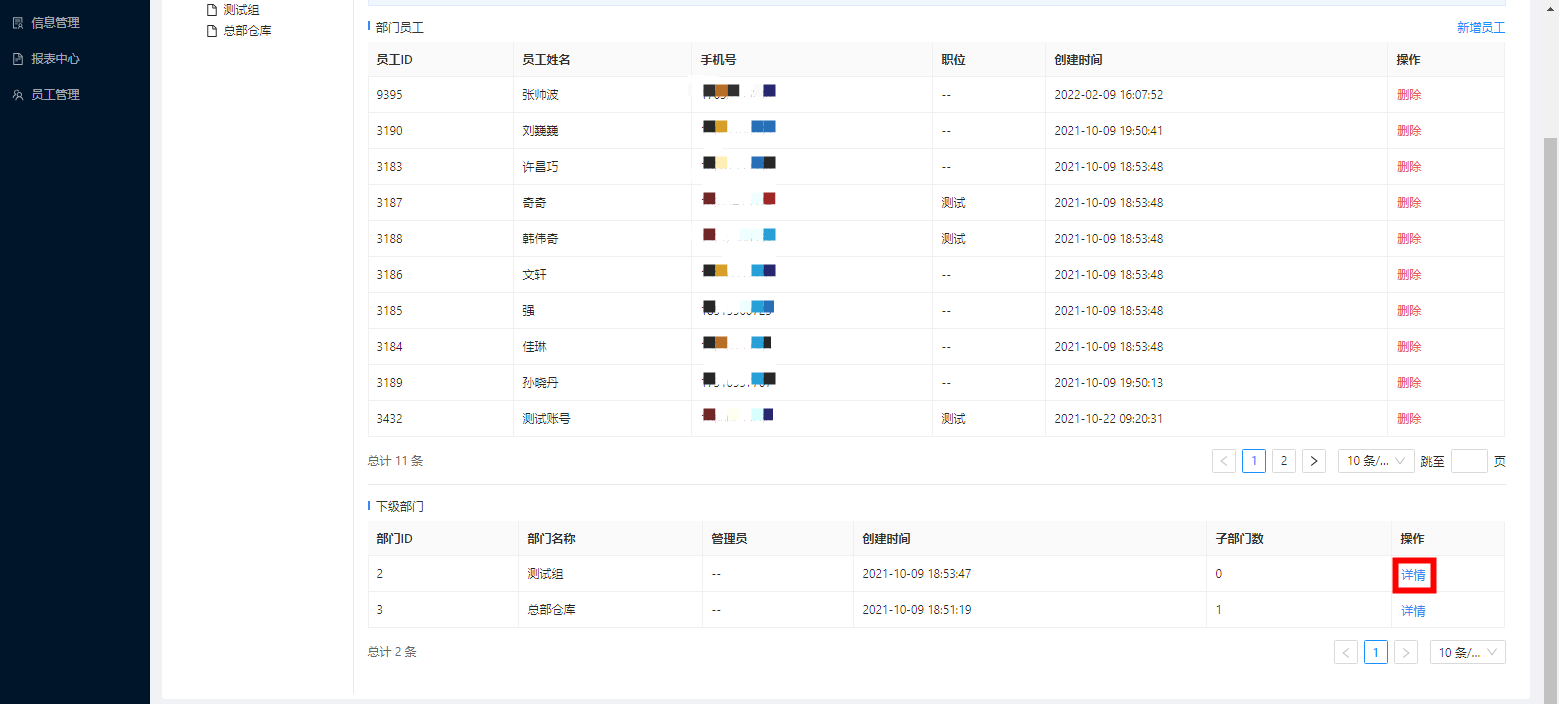Click 删除 for employee 张帅波
This screenshot has width=1559, height=704.
coord(1408,94)
